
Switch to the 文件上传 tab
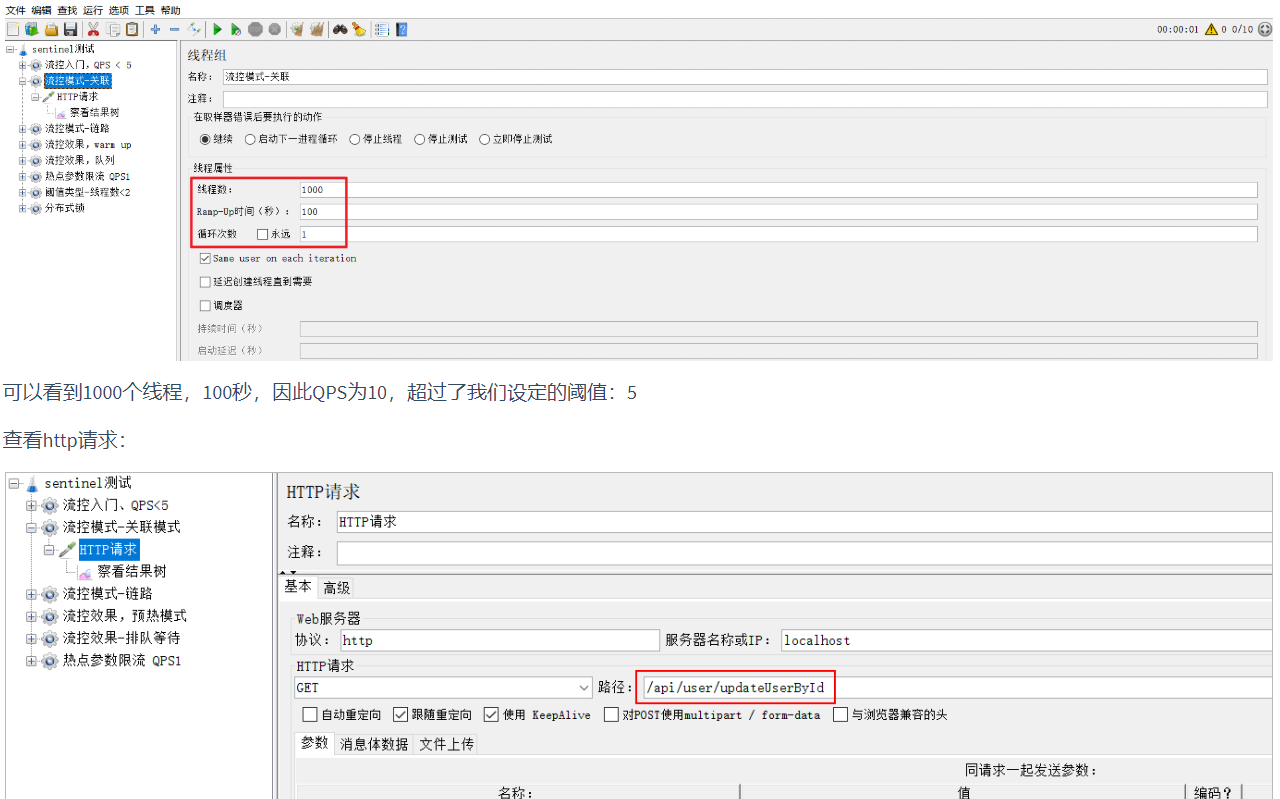446,744
